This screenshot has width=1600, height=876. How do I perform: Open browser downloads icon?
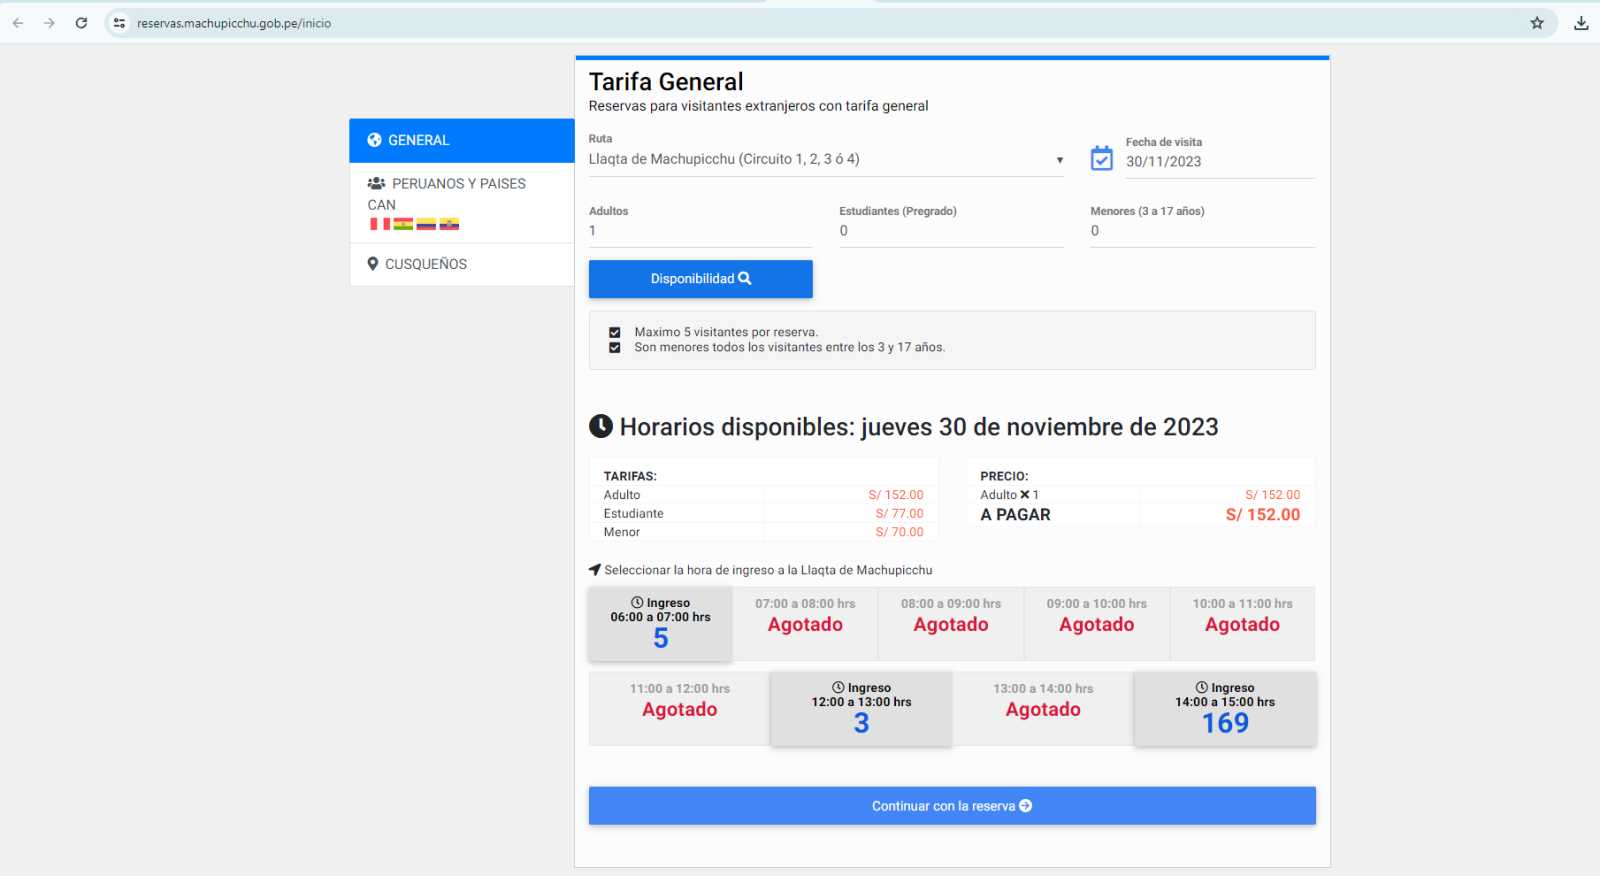tap(1581, 23)
